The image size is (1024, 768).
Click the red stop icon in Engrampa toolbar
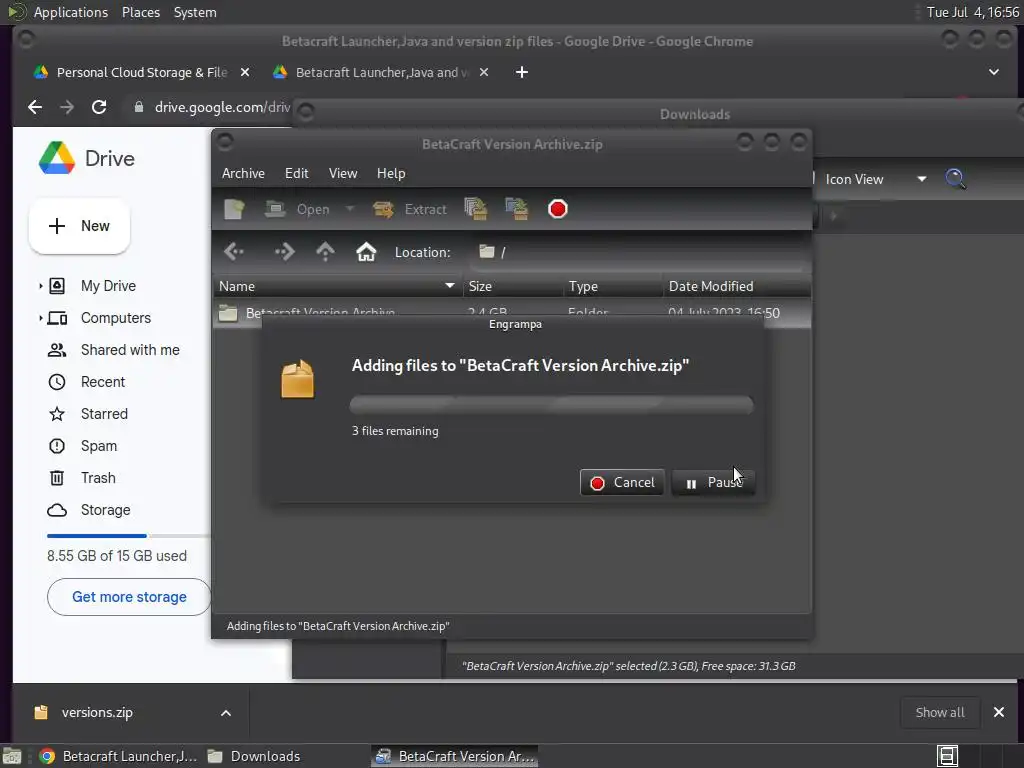coord(558,209)
